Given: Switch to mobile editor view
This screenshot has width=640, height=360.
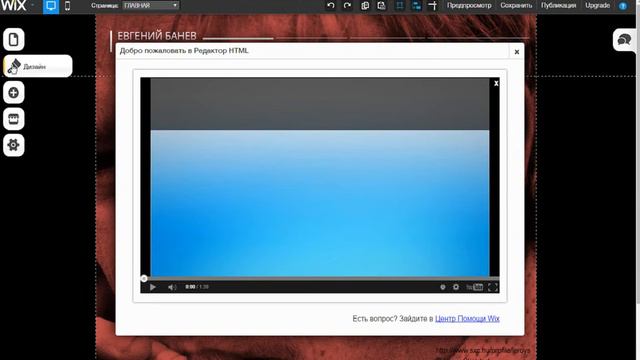Looking at the screenshot, I should coord(67,6).
